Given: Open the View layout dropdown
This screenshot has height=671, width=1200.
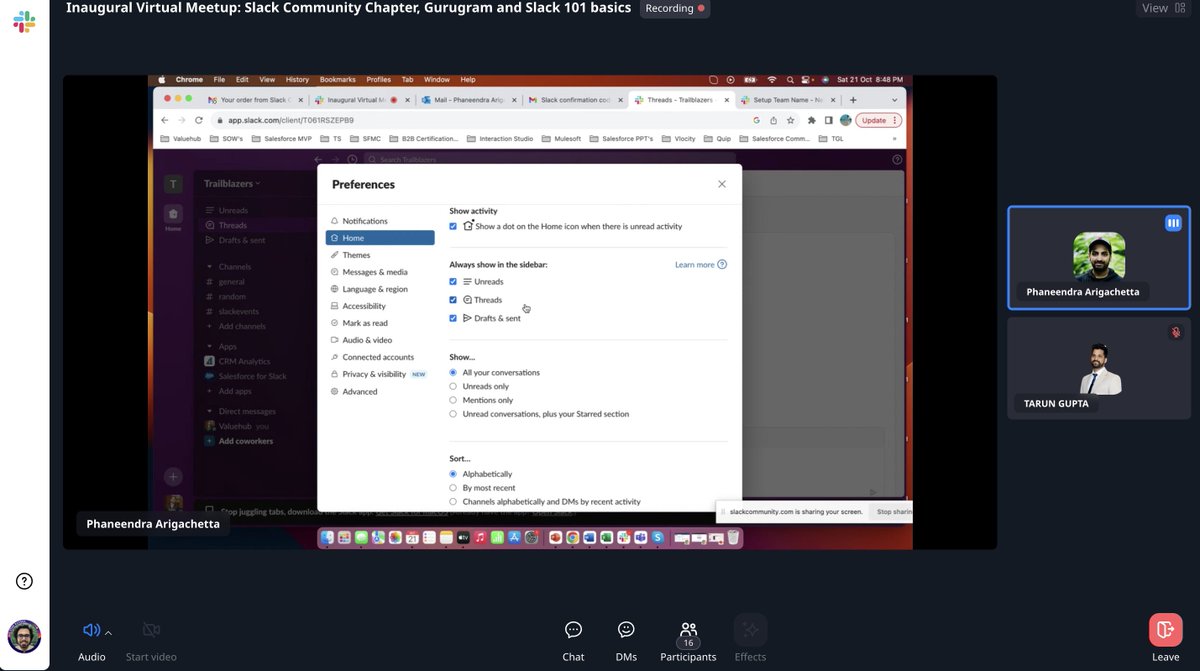Looking at the screenshot, I should (x=1163, y=7).
